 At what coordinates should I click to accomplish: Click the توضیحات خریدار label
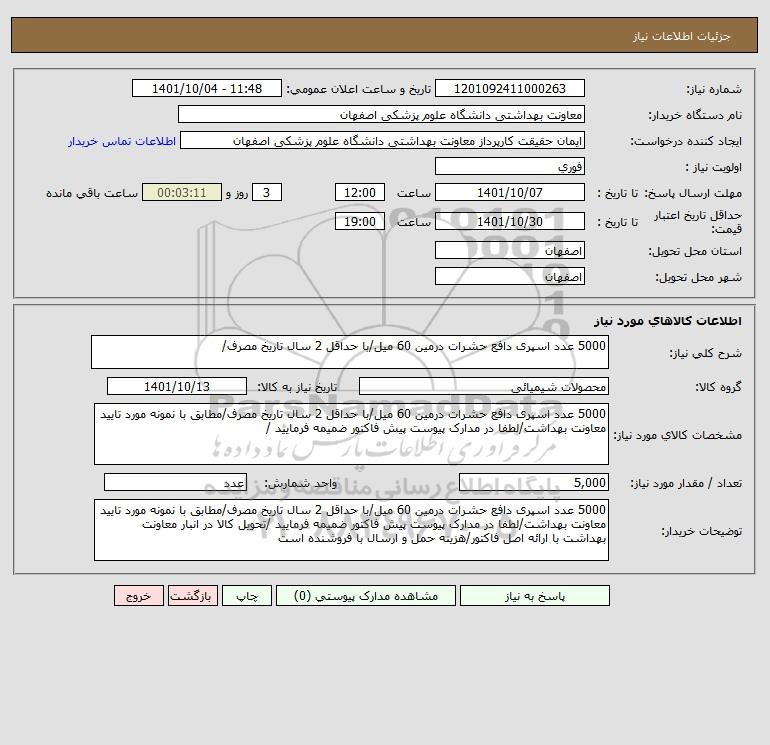tap(702, 531)
